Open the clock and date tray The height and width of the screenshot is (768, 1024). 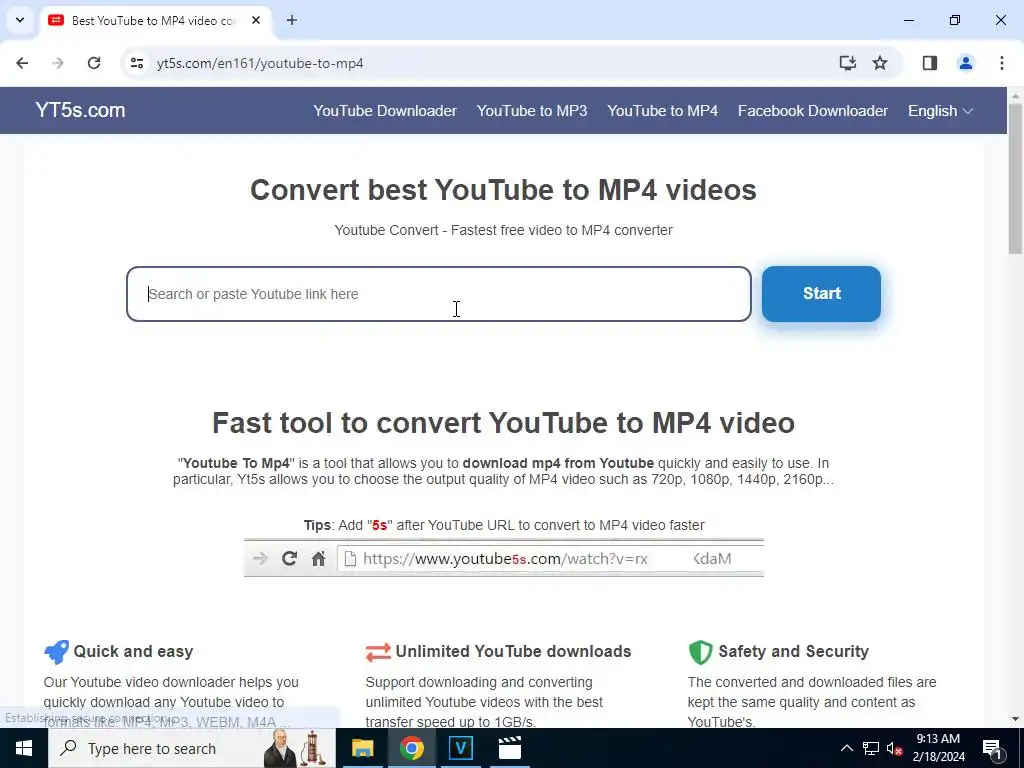point(938,748)
